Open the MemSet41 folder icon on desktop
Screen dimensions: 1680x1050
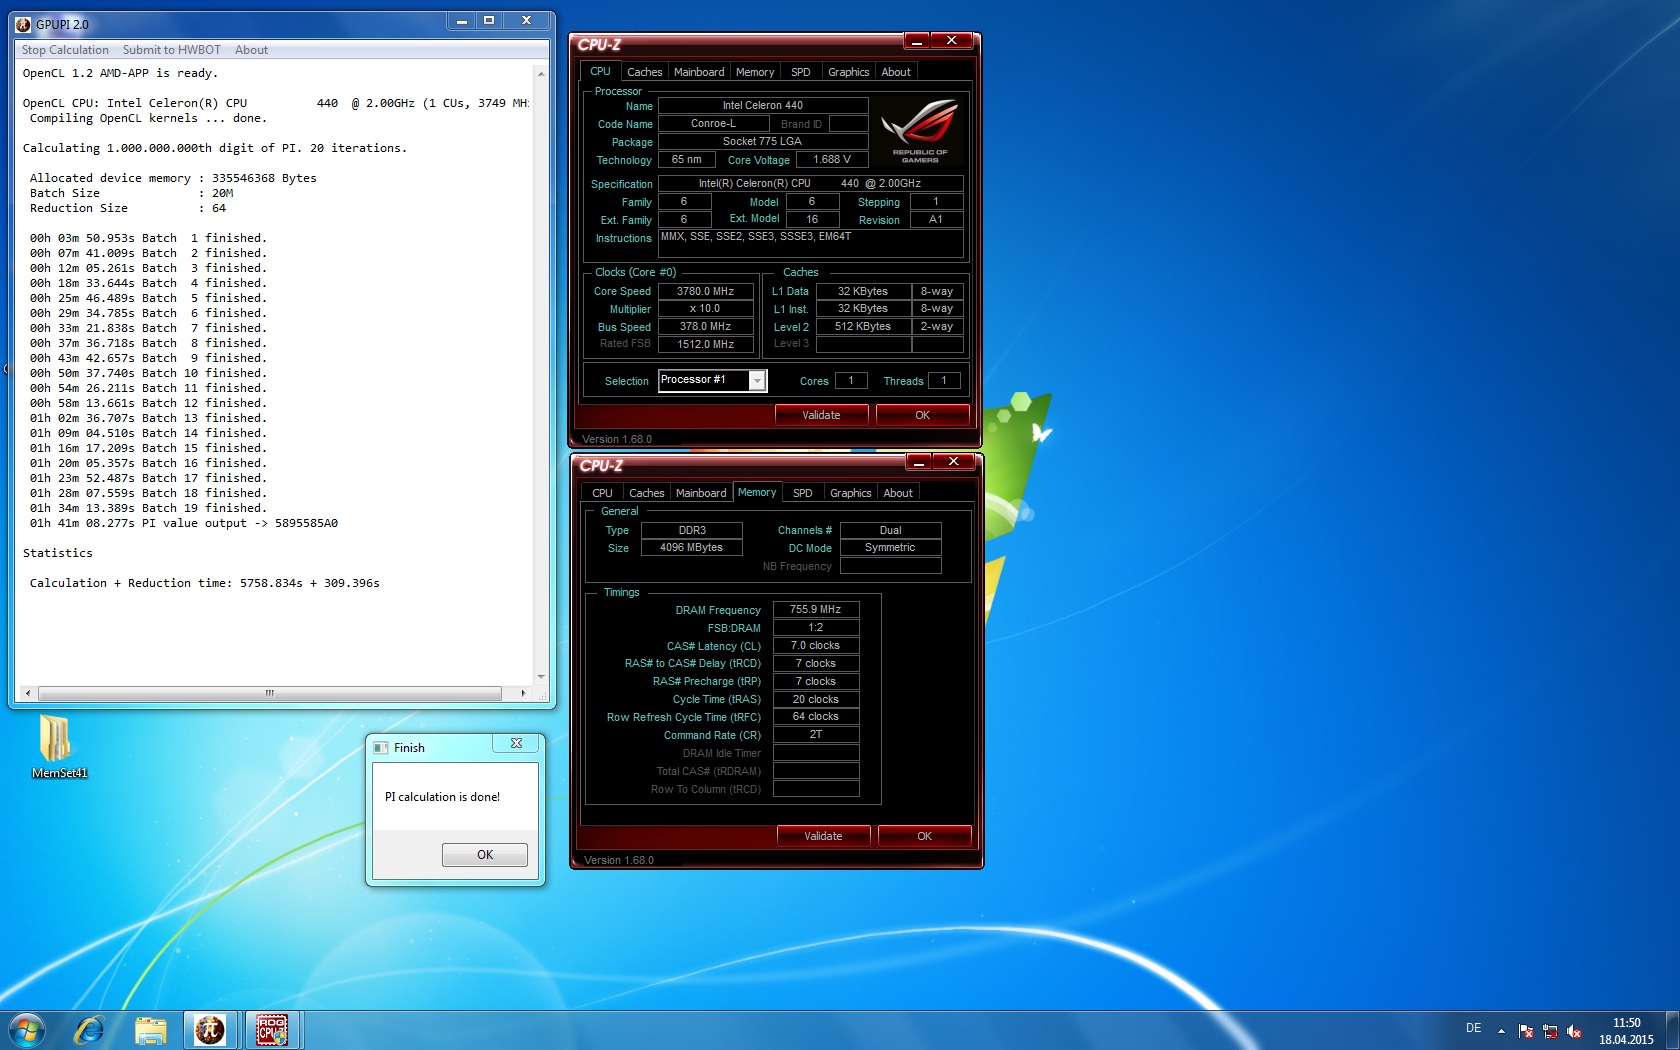[58, 746]
